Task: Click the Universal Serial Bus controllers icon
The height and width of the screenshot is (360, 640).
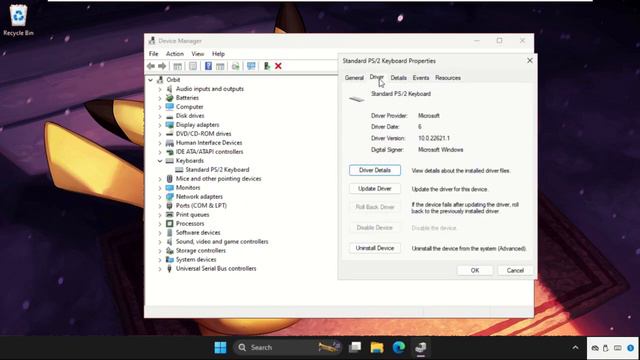Action: [170, 269]
